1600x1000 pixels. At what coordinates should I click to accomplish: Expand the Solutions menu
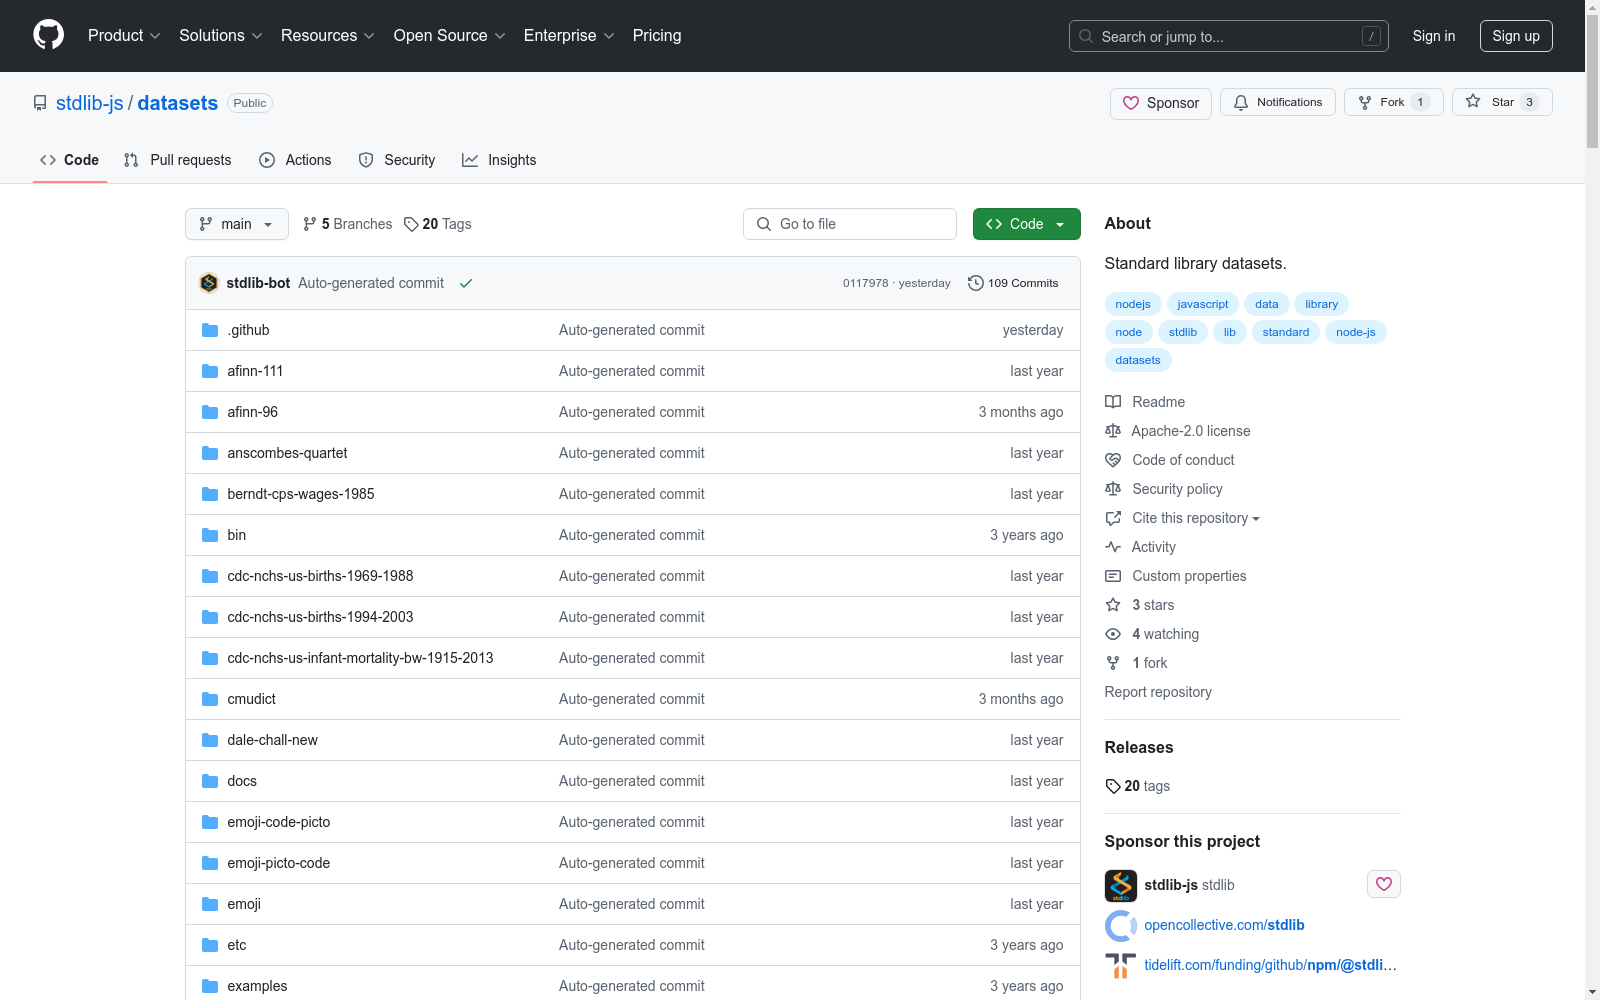[x=221, y=35]
